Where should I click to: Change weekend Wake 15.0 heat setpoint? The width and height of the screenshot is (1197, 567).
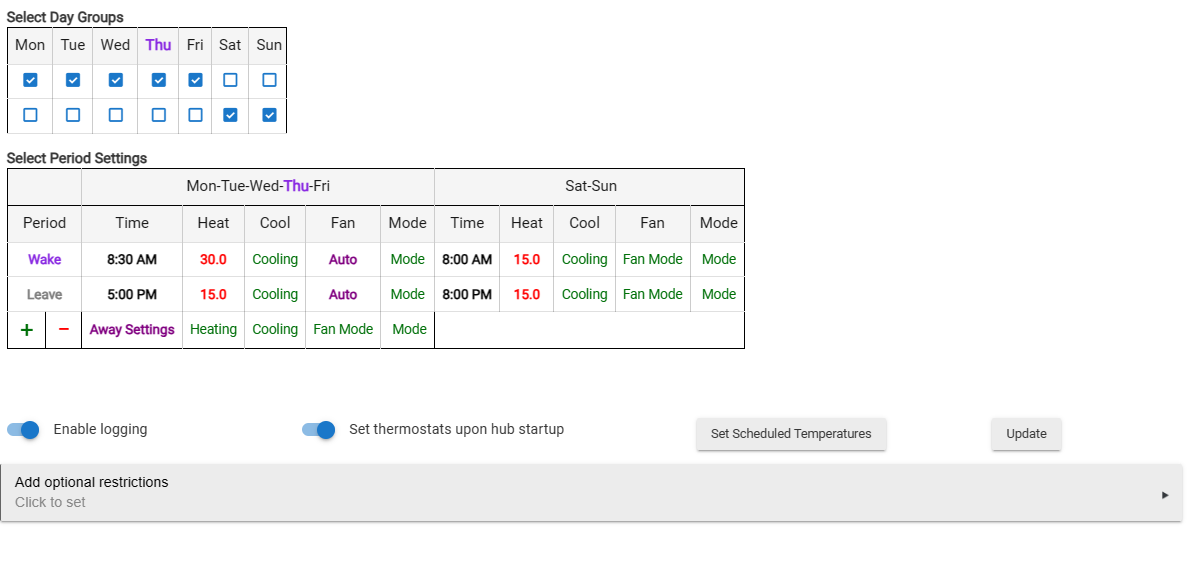click(527, 259)
